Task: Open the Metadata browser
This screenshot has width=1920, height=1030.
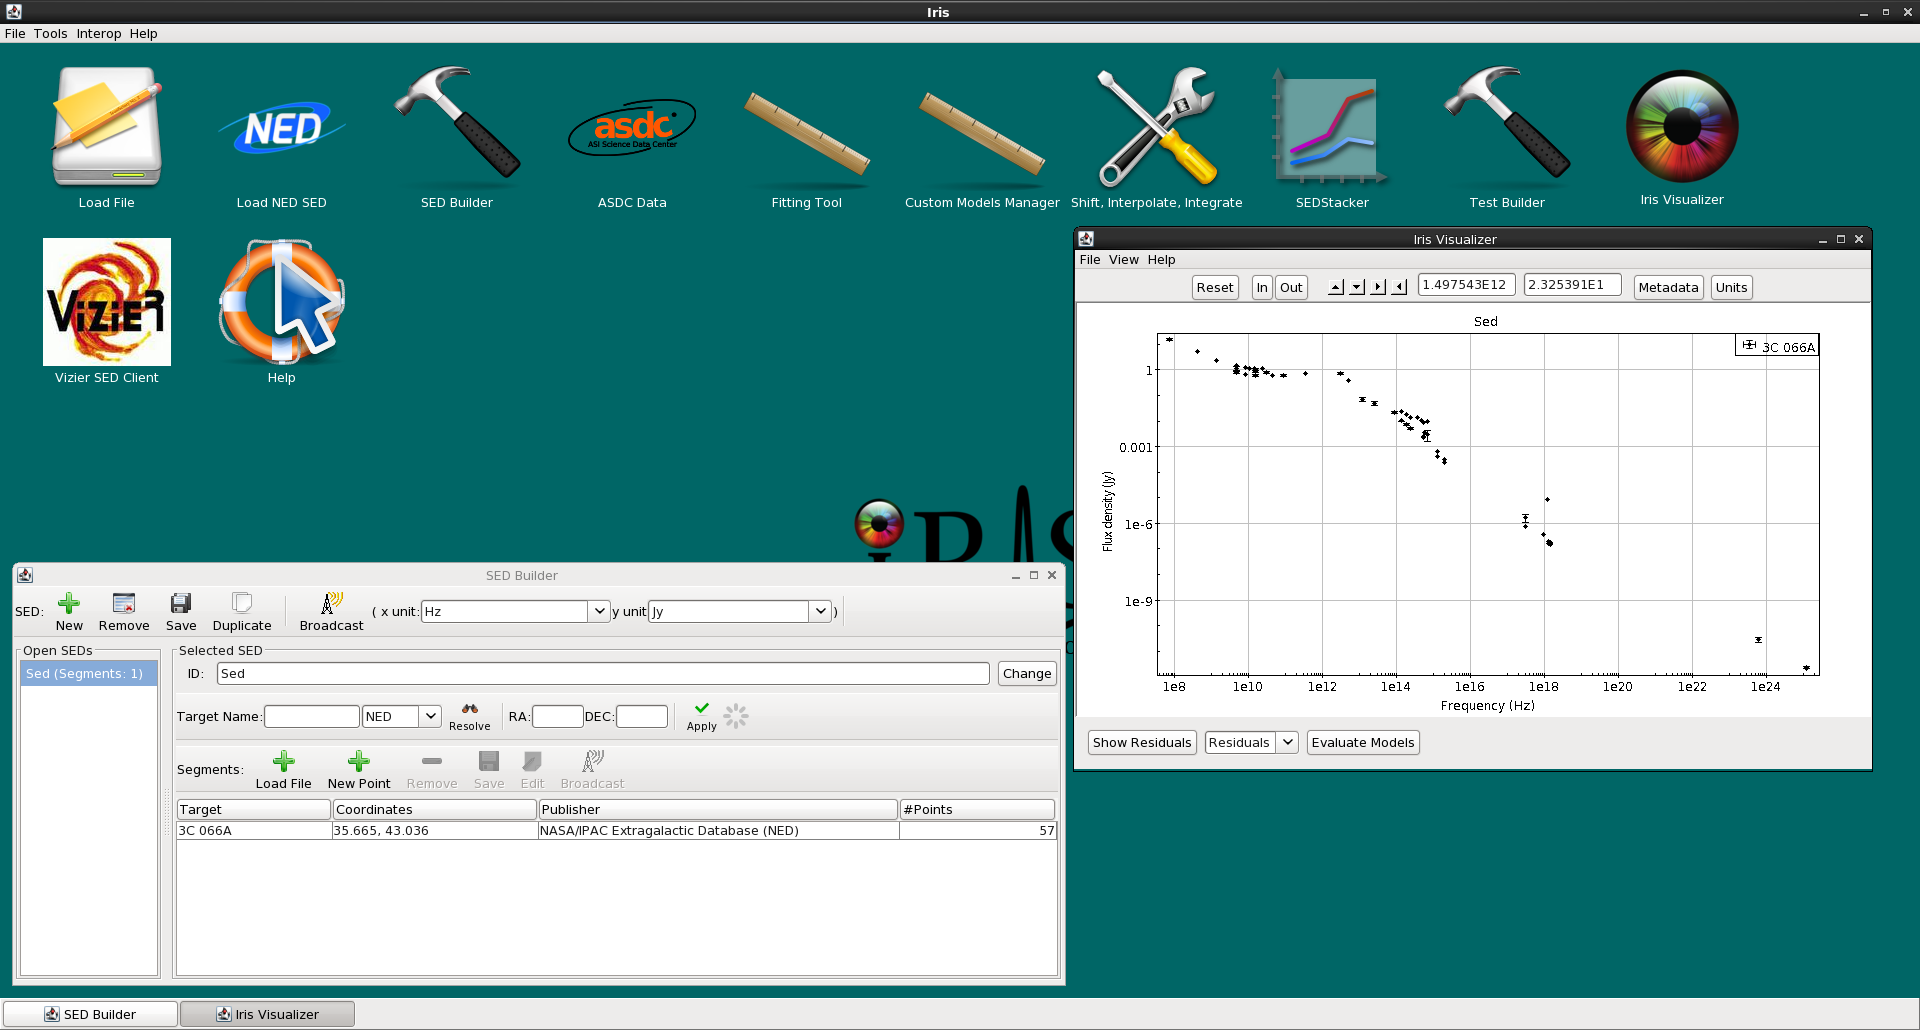Action: (x=1668, y=287)
